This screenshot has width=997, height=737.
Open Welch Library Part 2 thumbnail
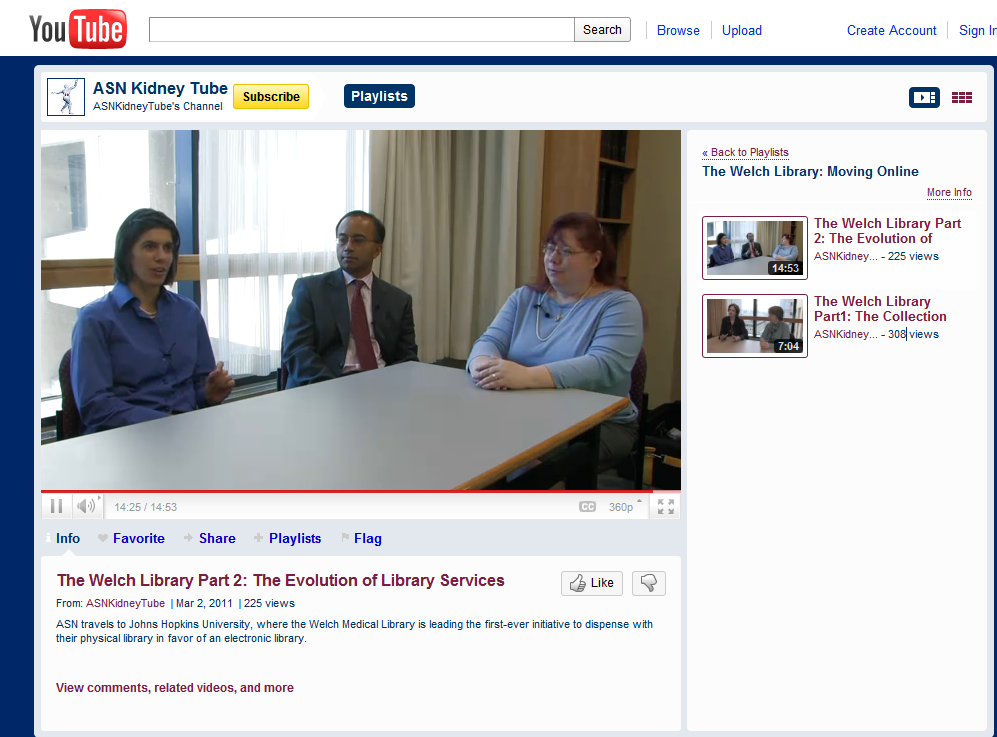click(x=755, y=248)
